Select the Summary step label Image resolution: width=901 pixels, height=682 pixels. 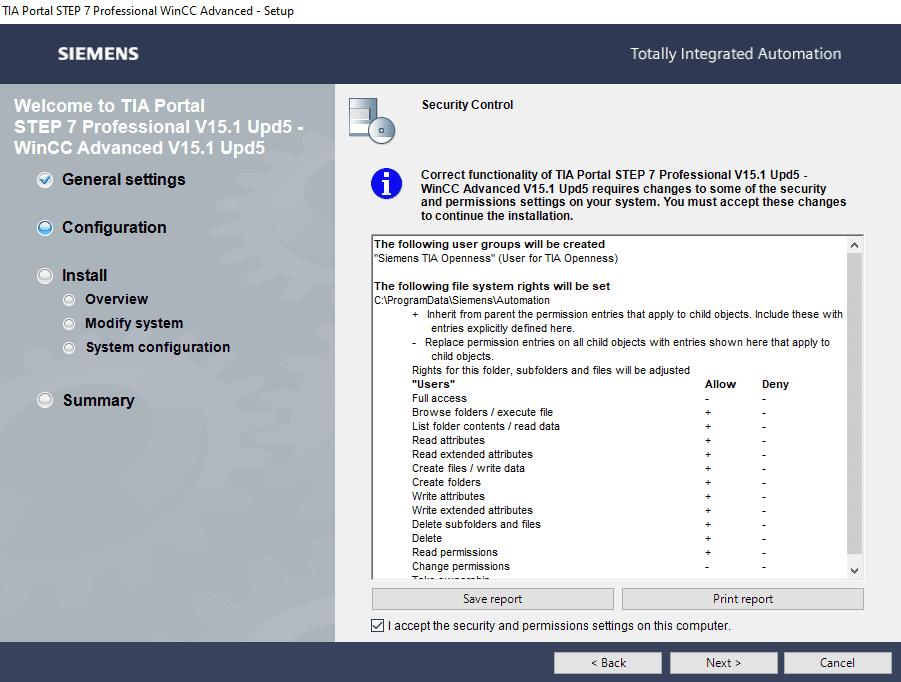[x=99, y=400]
